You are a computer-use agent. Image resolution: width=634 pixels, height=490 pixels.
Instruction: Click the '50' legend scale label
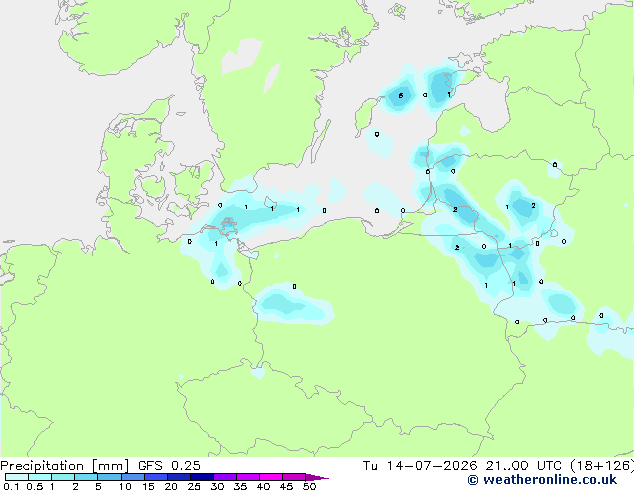pyautogui.click(x=309, y=486)
